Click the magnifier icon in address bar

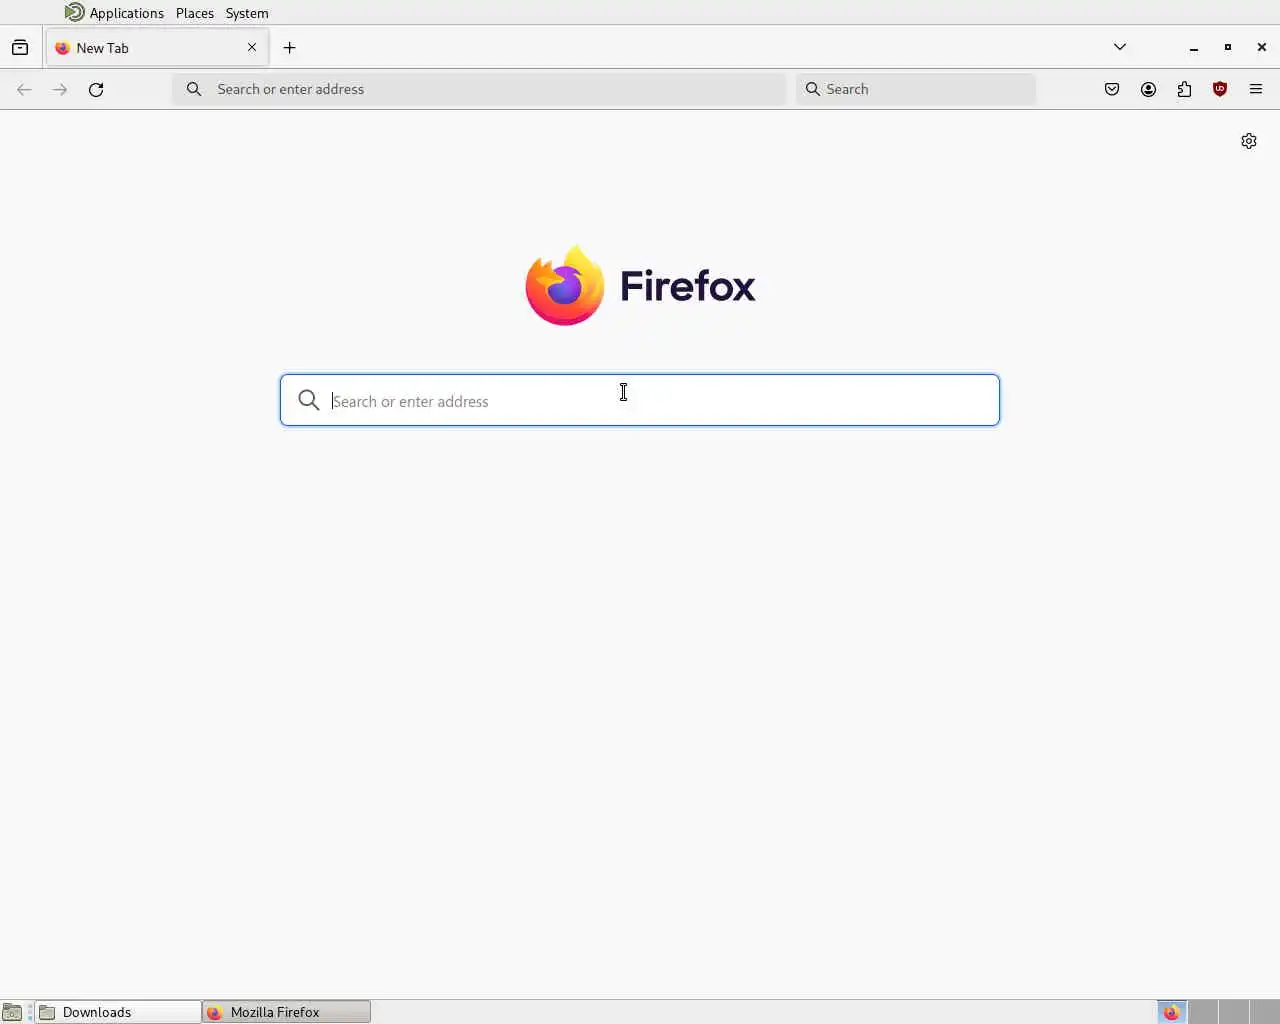(194, 89)
